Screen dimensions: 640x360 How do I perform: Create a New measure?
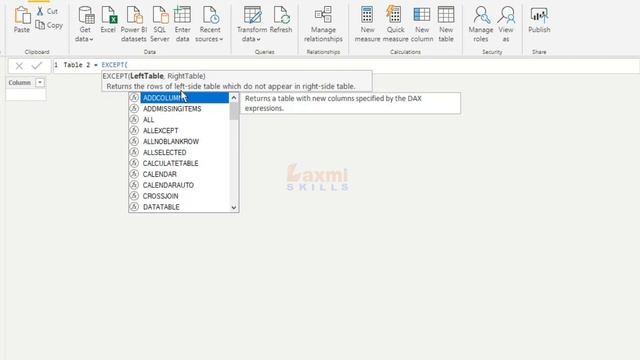367,24
